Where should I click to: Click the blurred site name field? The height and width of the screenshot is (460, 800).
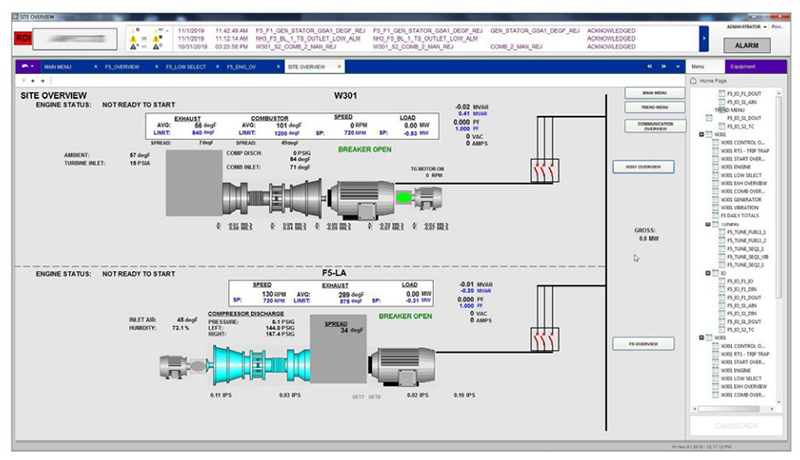[x=75, y=39]
